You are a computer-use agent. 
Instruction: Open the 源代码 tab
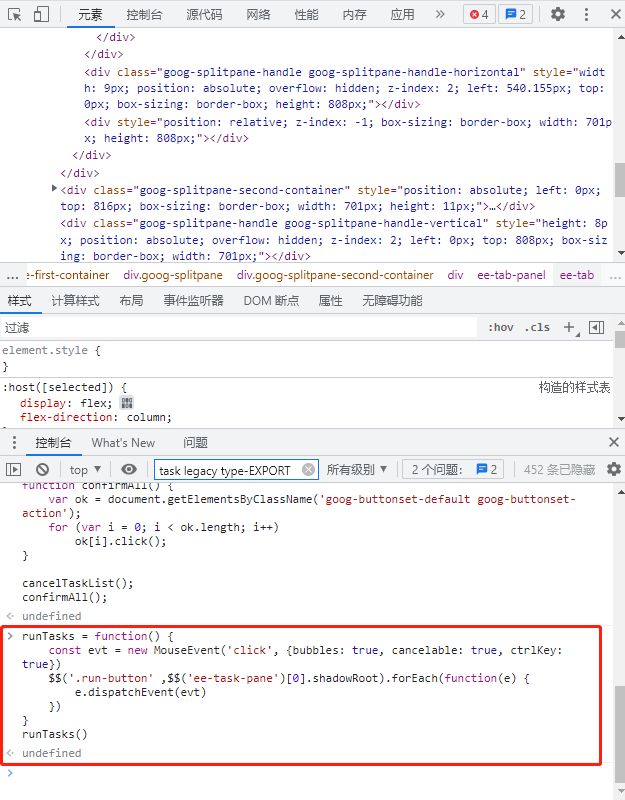pyautogui.click(x=204, y=15)
